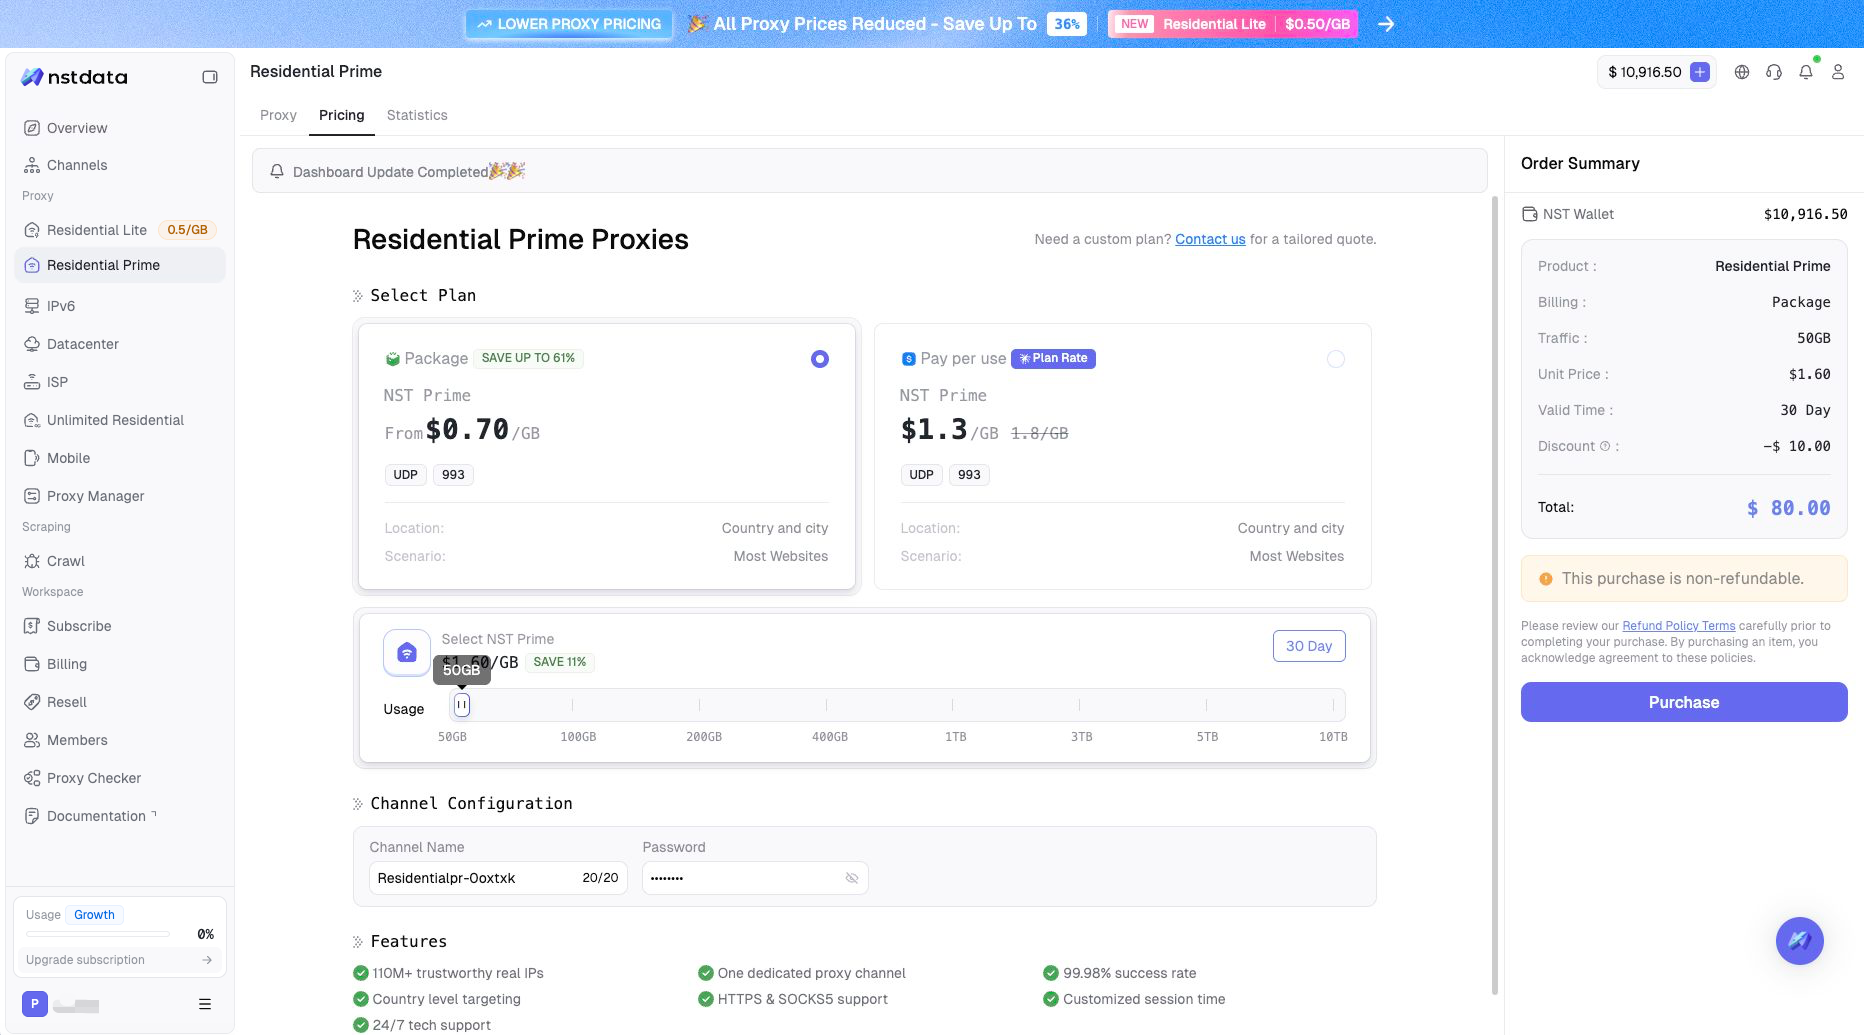Screen dimensions: 1864x1035
Task: Add funds with plus button
Action: (1700, 72)
